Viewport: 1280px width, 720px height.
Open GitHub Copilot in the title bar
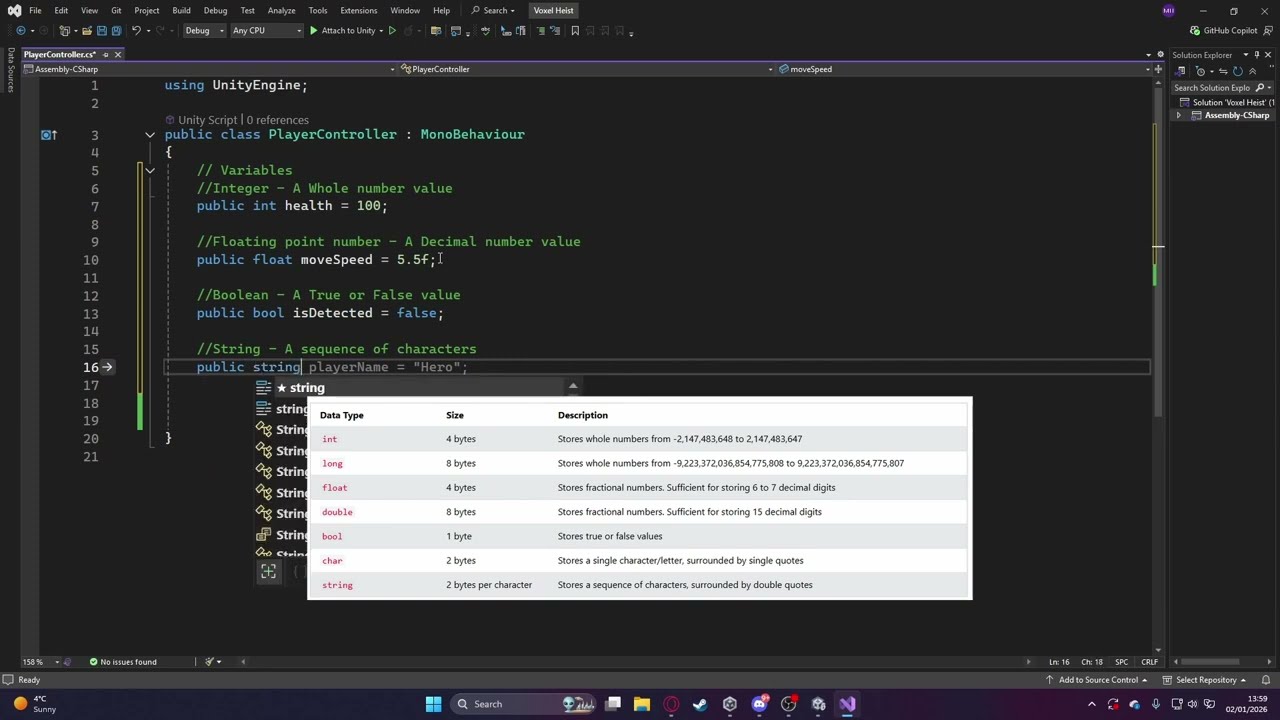(1223, 31)
